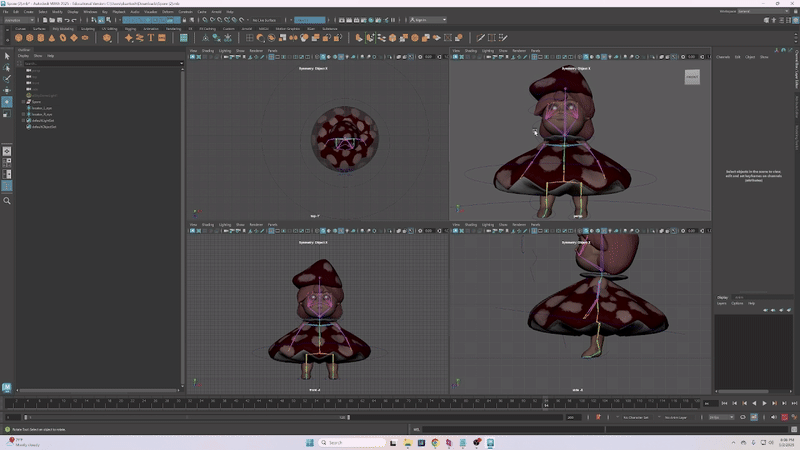The height and width of the screenshot is (450, 800).
Task: Choose the Lasso Select tool
Action: click(7, 67)
